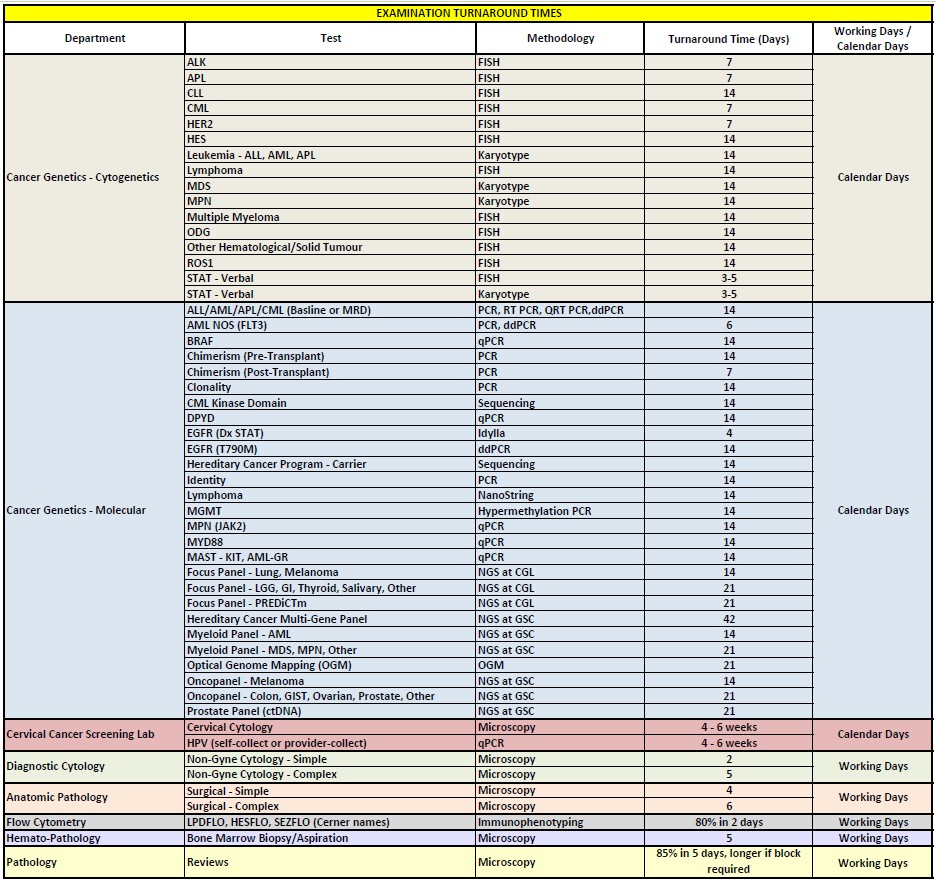936x882 pixels.
Task: Click the 'Diagnostic Cytology' department cell
Action: [95, 766]
